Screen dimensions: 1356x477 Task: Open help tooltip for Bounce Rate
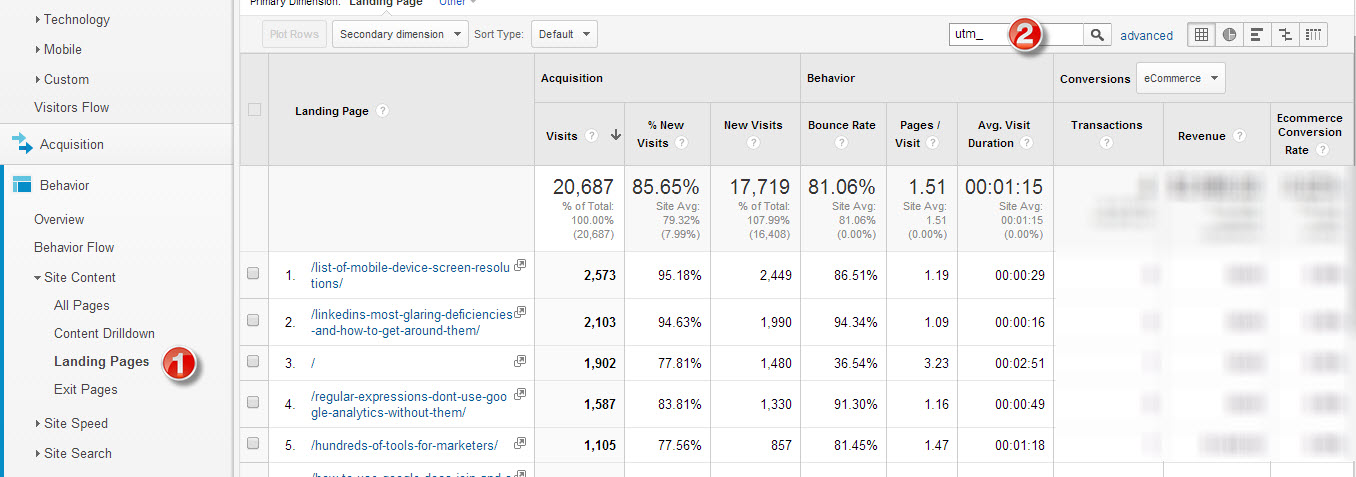(841, 143)
